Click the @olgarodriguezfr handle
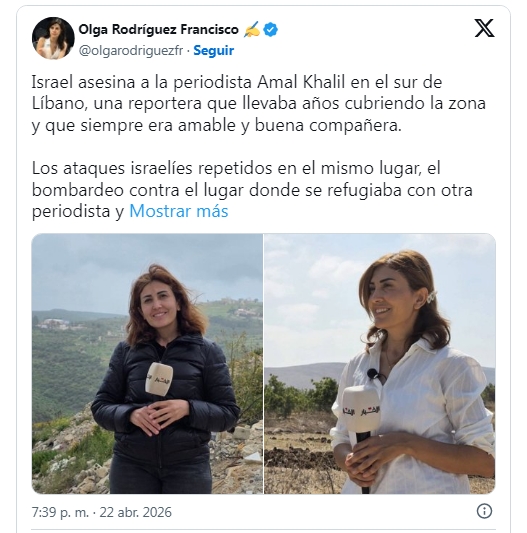 131,50
